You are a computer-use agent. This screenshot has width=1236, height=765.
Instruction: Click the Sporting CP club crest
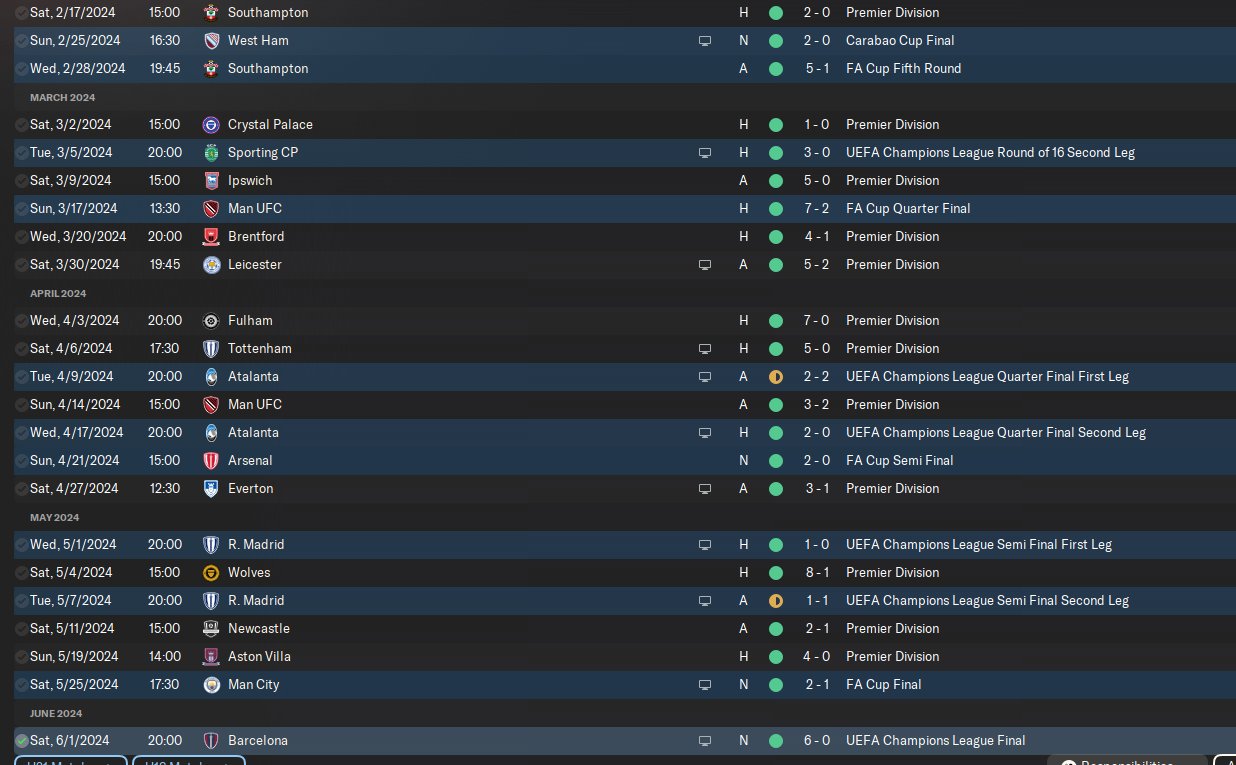(x=211, y=153)
